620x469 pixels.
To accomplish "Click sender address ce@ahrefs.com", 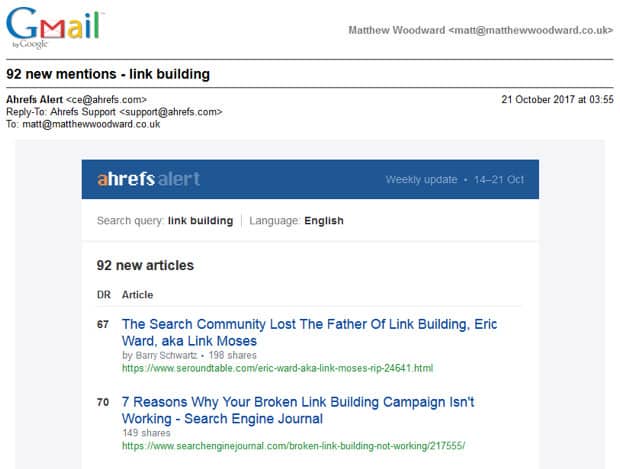I will coord(106,99).
